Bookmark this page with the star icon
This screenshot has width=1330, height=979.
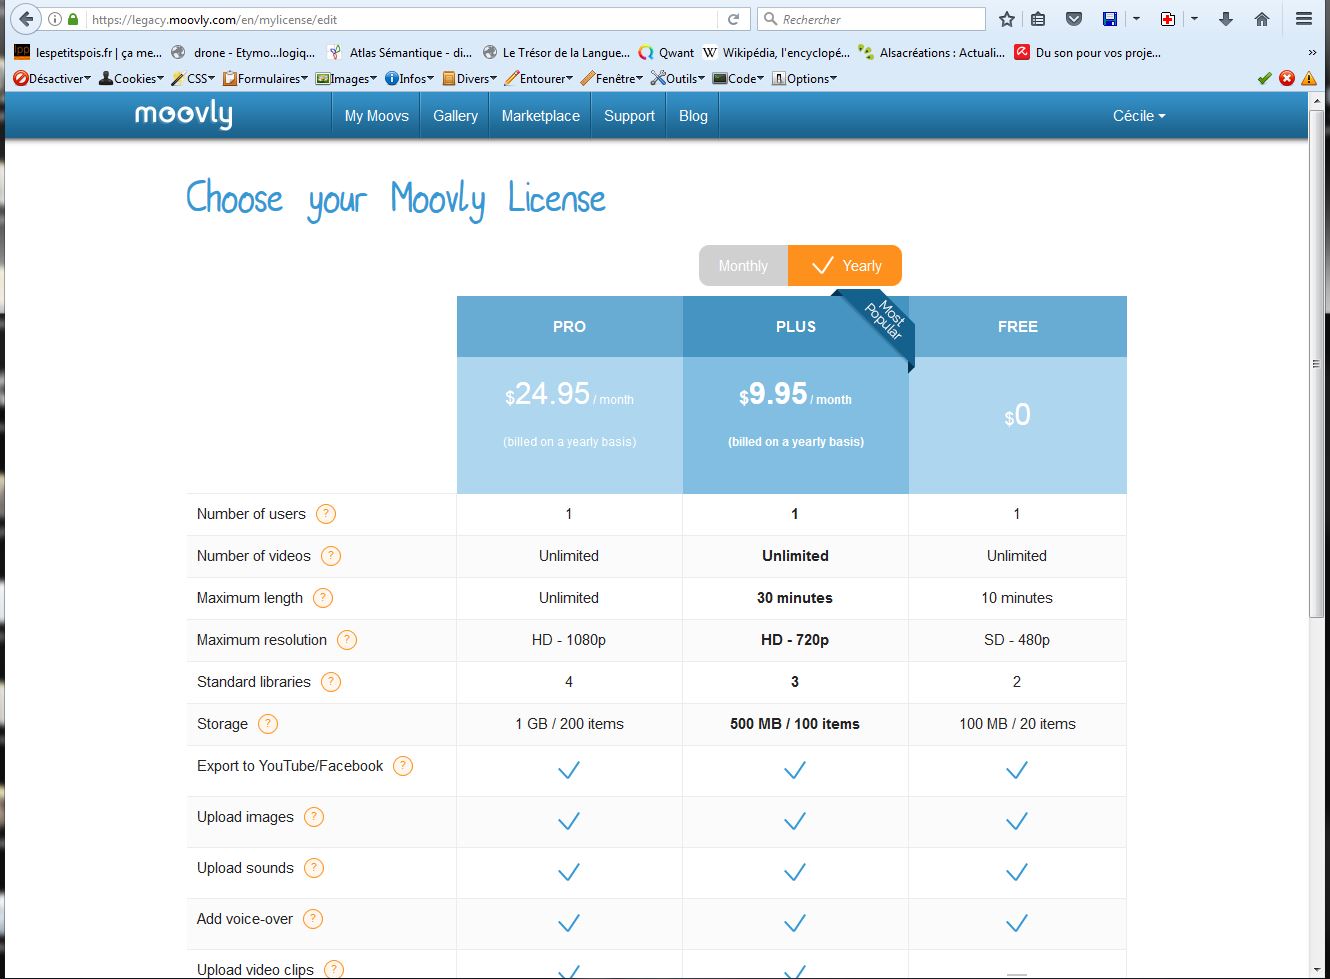pos(1007,19)
